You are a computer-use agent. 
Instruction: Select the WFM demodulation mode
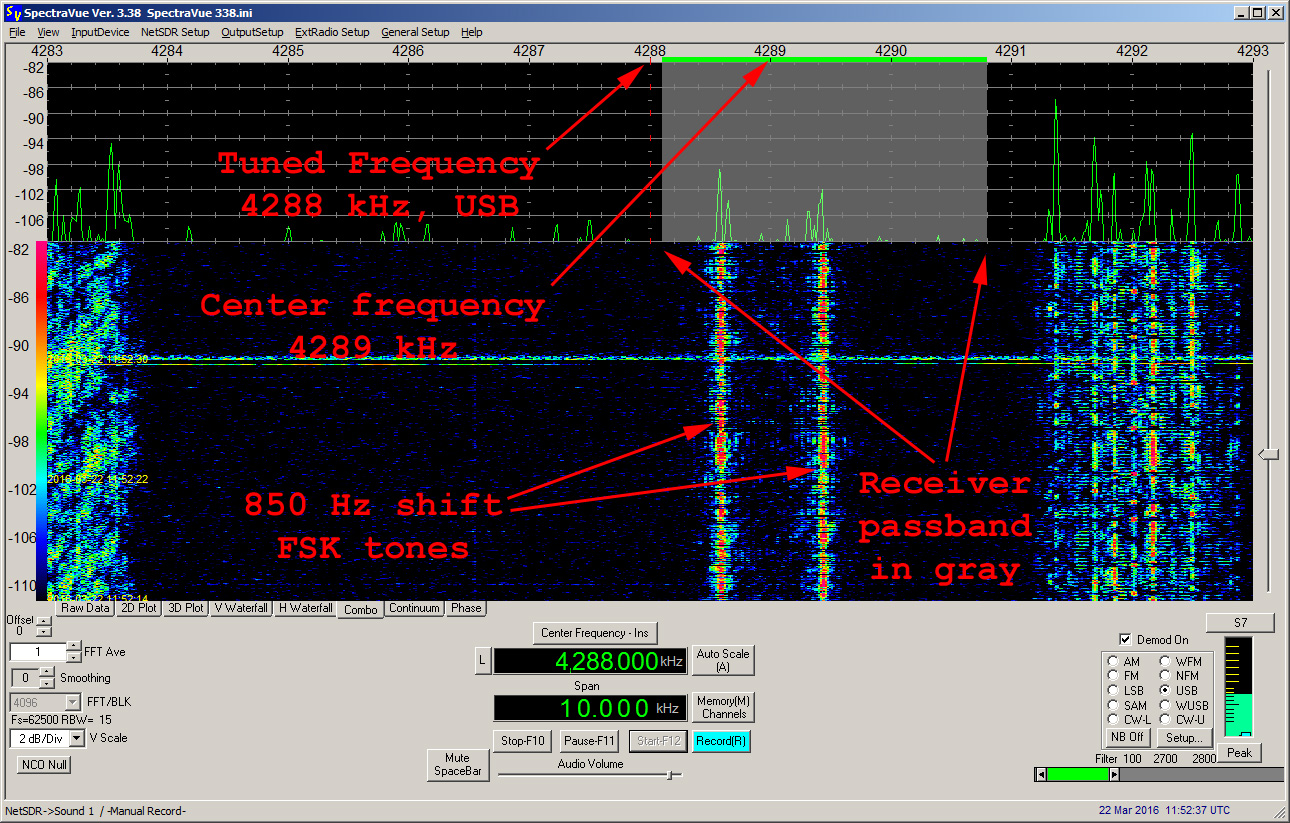[1165, 661]
